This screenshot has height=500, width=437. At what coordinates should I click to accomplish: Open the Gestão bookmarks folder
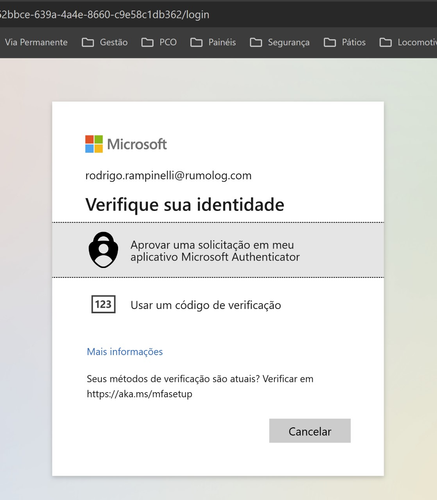tap(105, 42)
